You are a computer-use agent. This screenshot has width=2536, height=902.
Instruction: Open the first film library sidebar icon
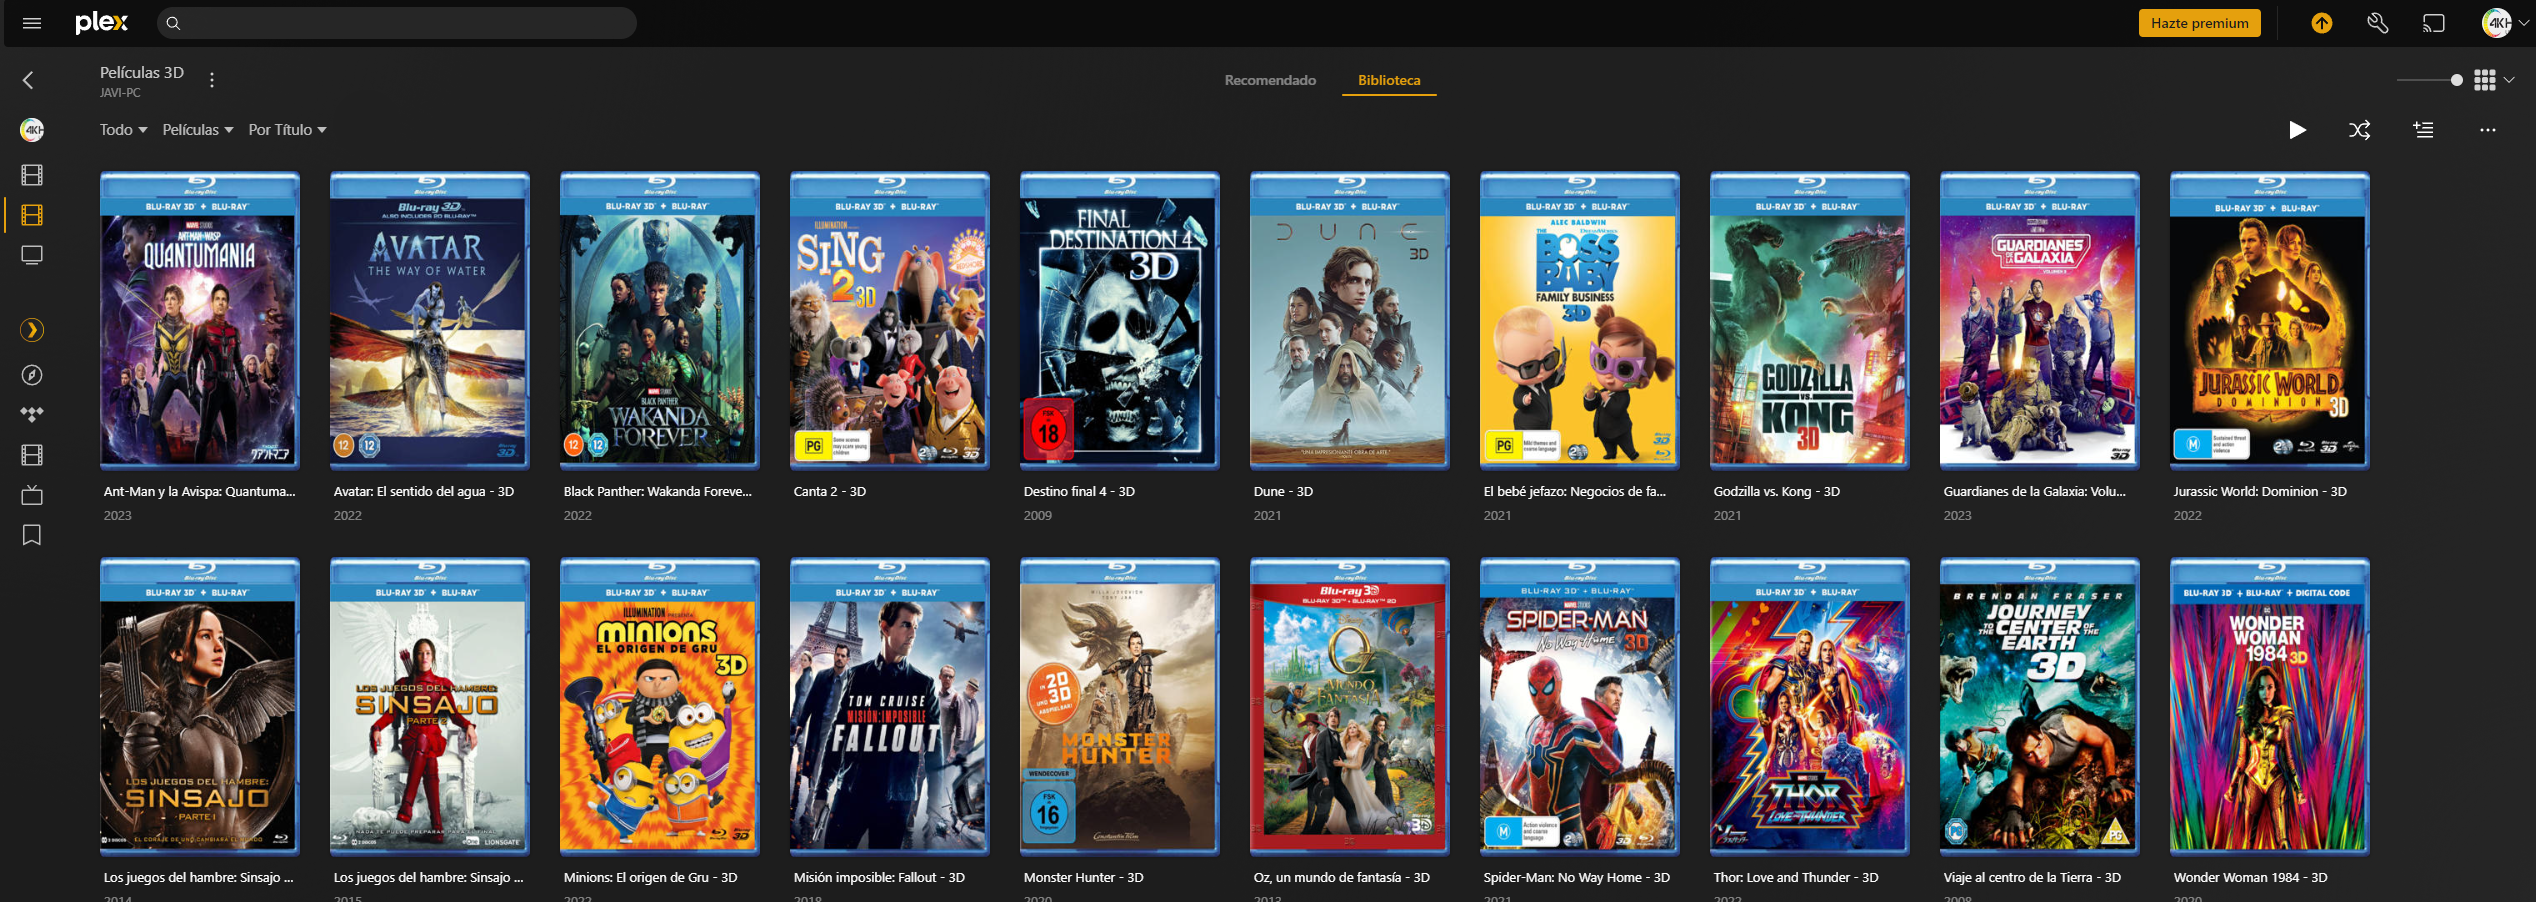coord(32,175)
